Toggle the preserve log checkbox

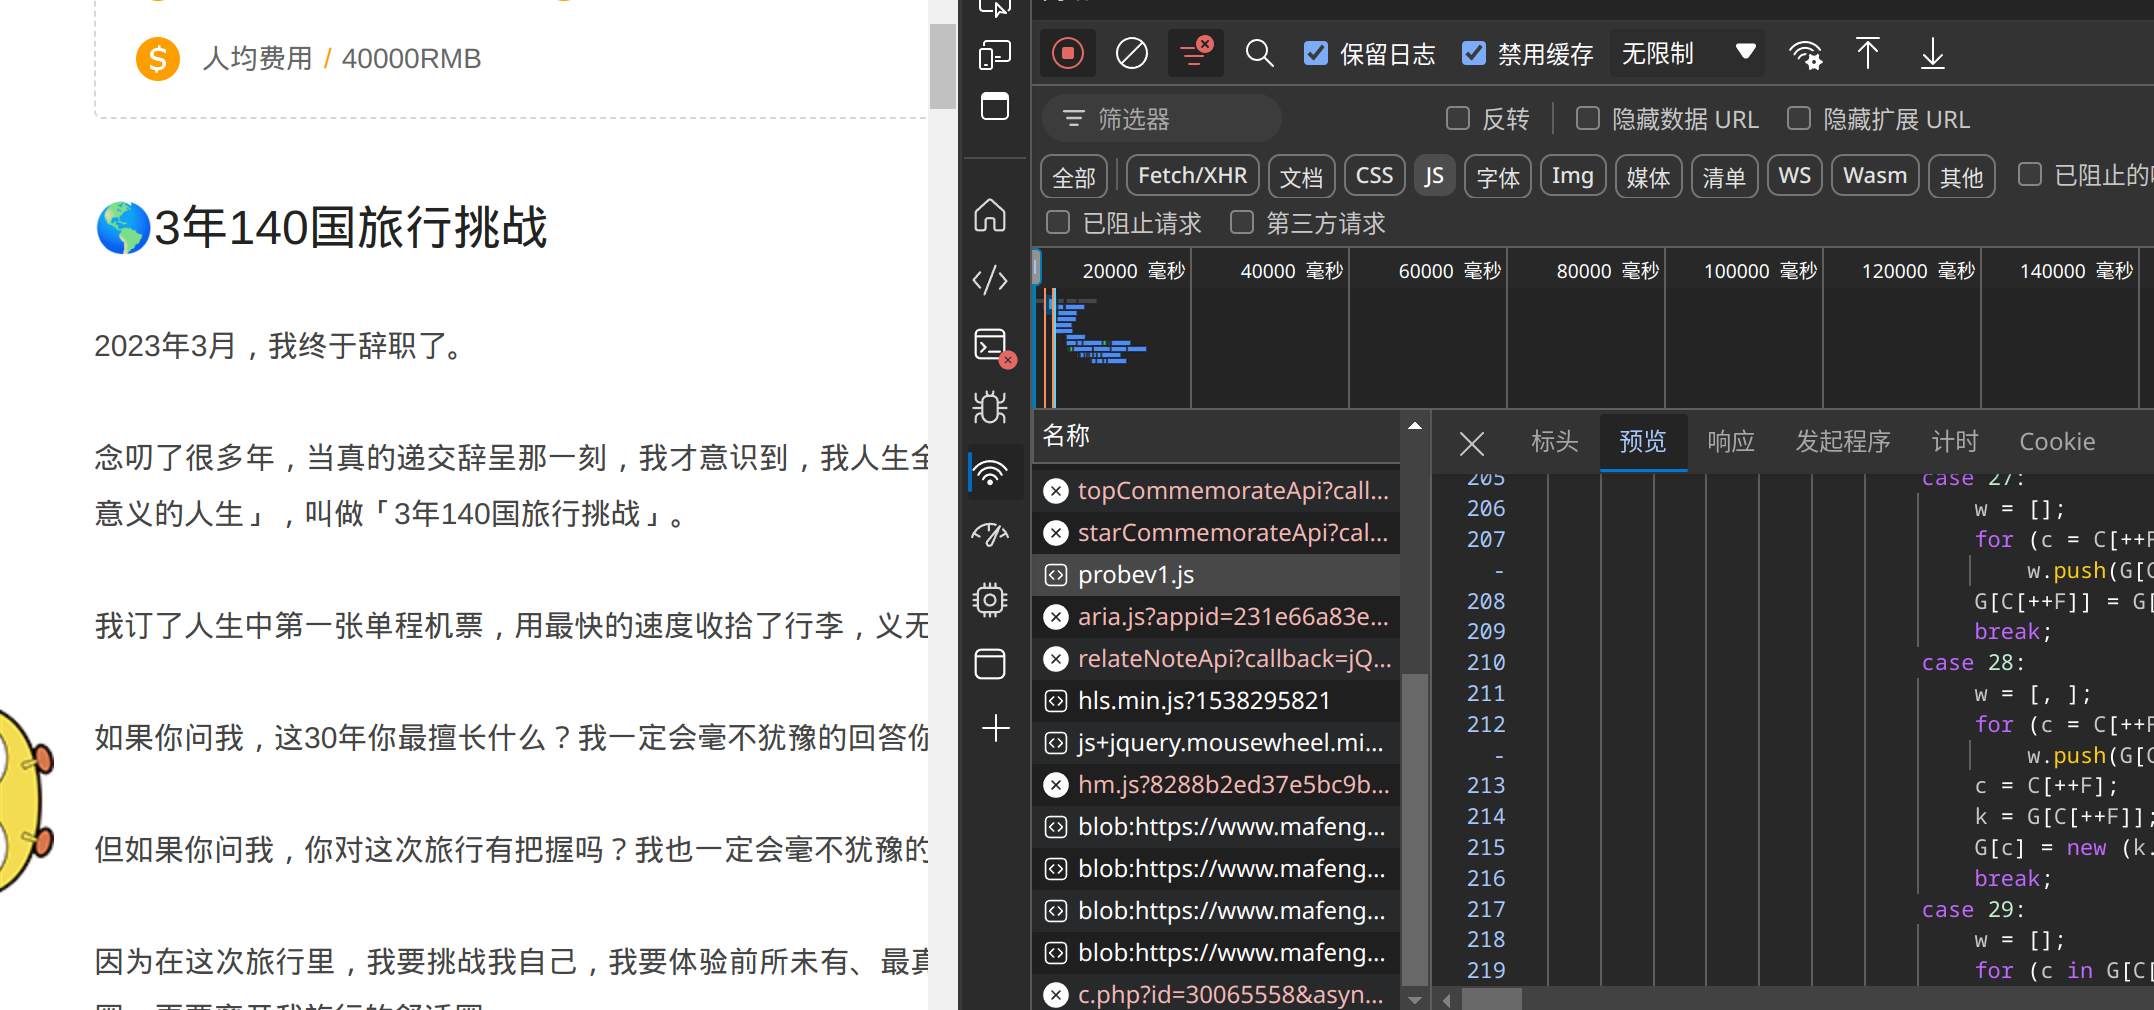(x=1316, y=54)
